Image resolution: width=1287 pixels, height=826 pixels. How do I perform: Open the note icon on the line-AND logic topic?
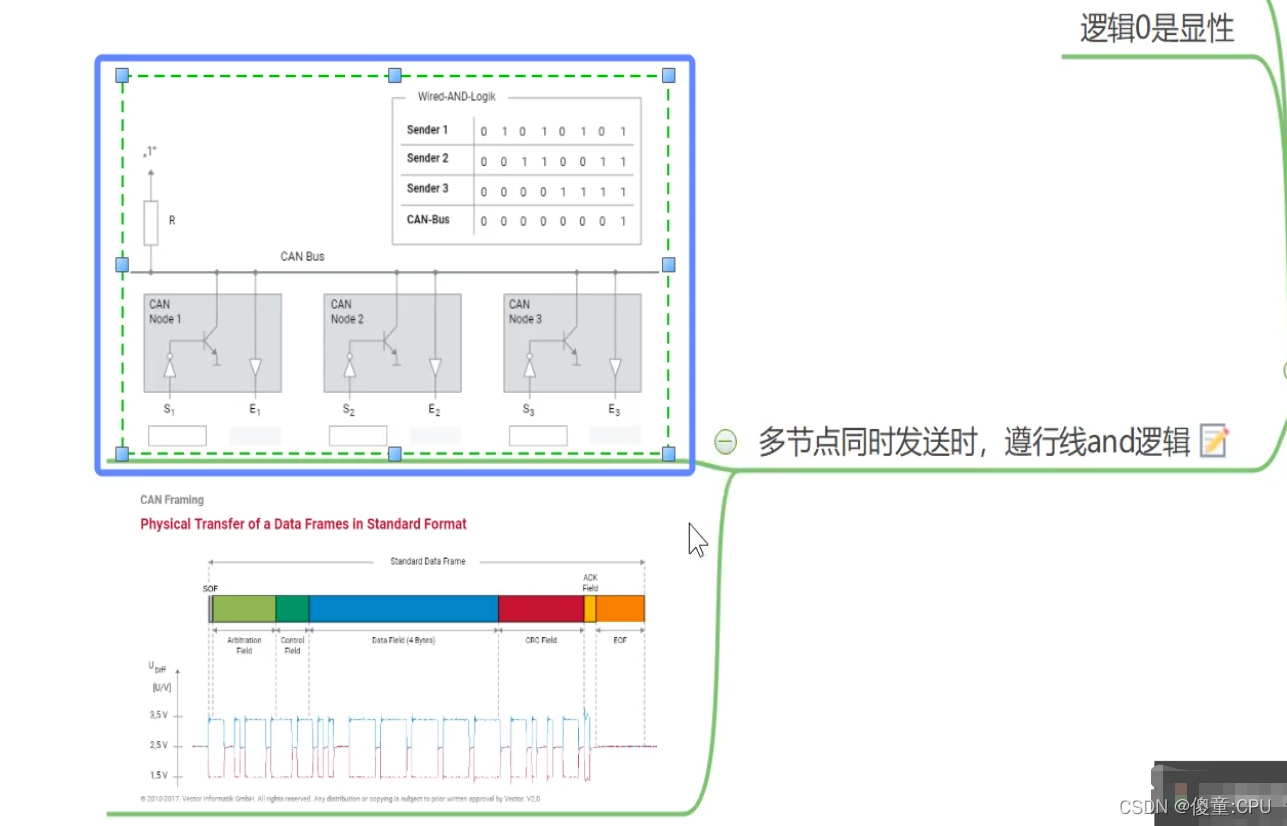pyautogui.click(x=1214, y=441)
